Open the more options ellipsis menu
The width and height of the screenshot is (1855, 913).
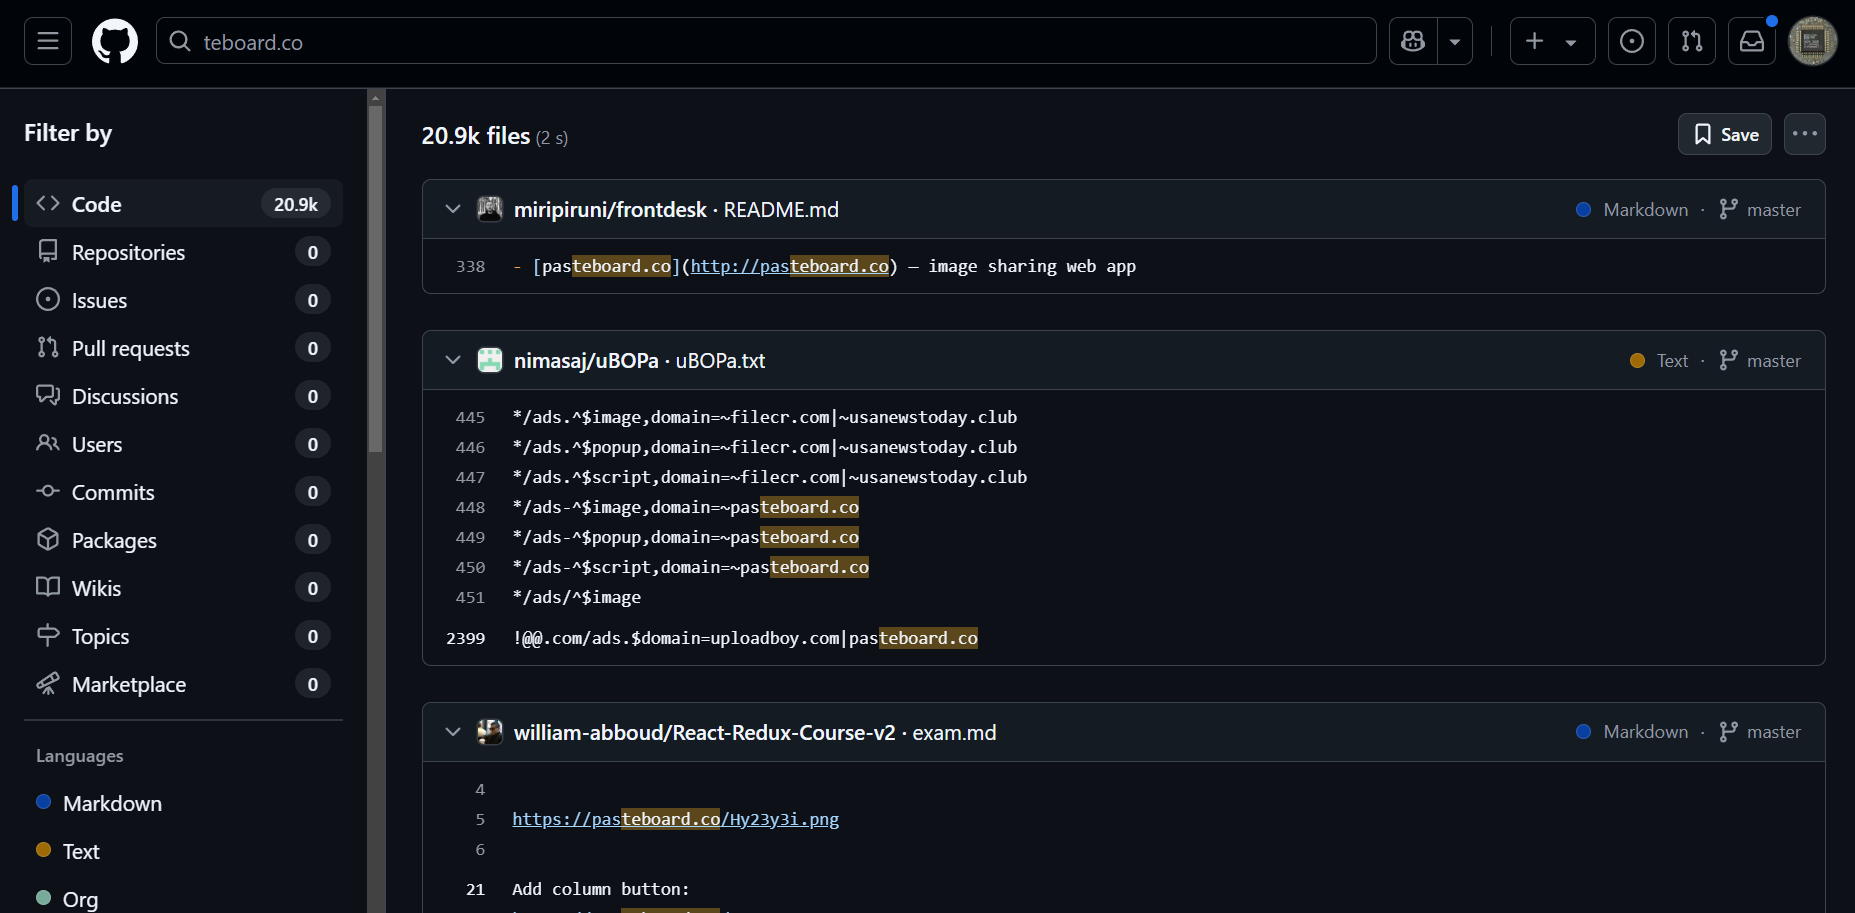click(x=1805, y=134)
